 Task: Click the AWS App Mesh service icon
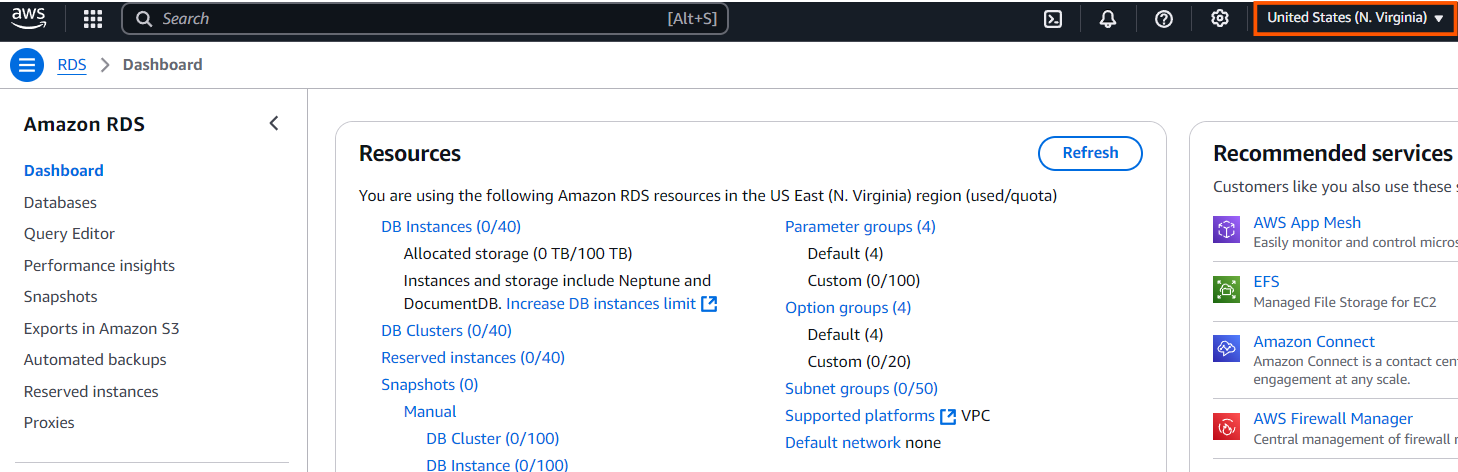[x=1227, y=230]
